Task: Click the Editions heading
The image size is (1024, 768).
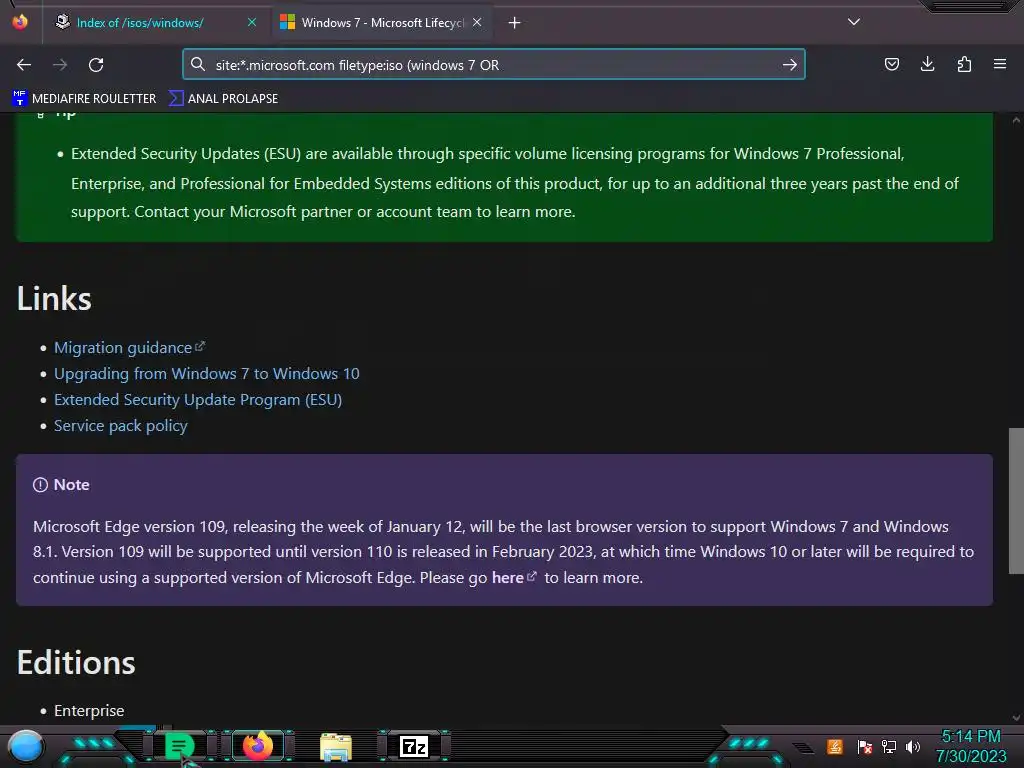Action: click(x=76, y=662)
